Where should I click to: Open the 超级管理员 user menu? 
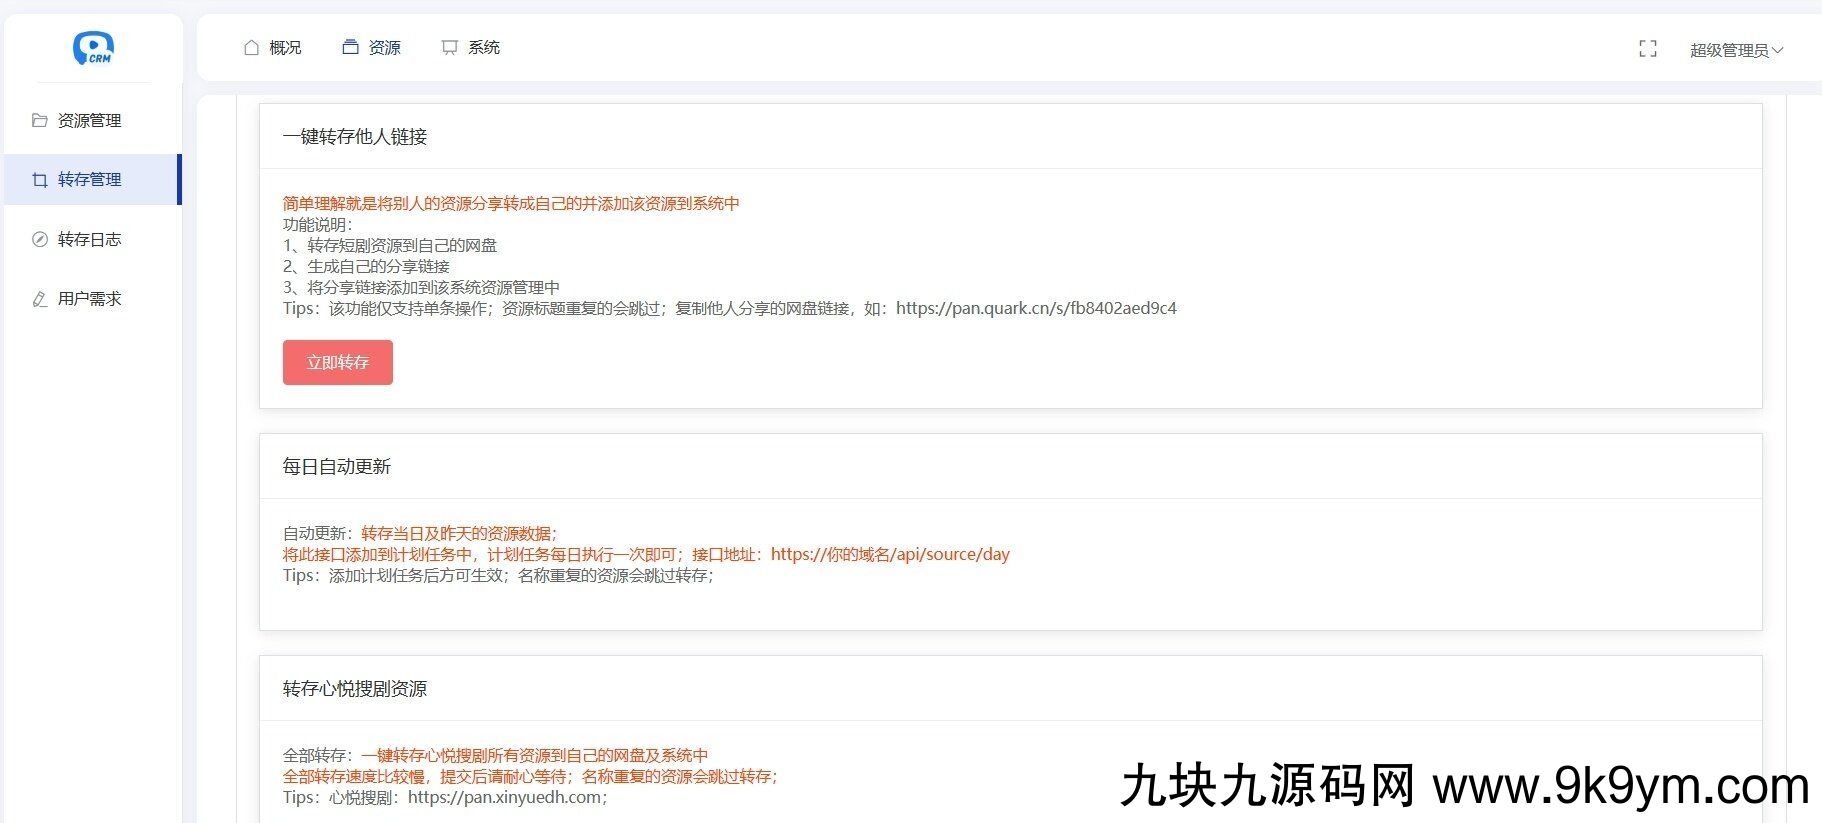click(1729, 50)
